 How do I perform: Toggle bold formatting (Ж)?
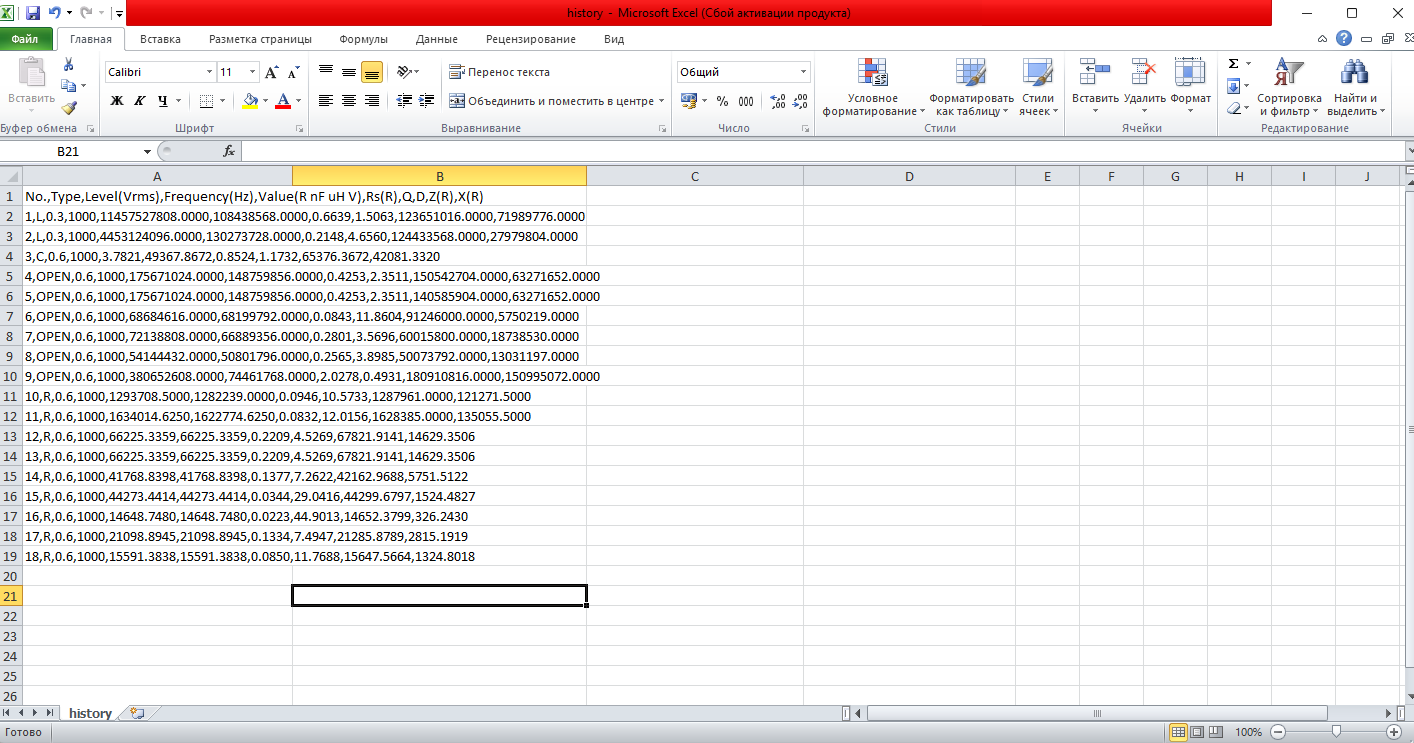[x=117, y=101]
